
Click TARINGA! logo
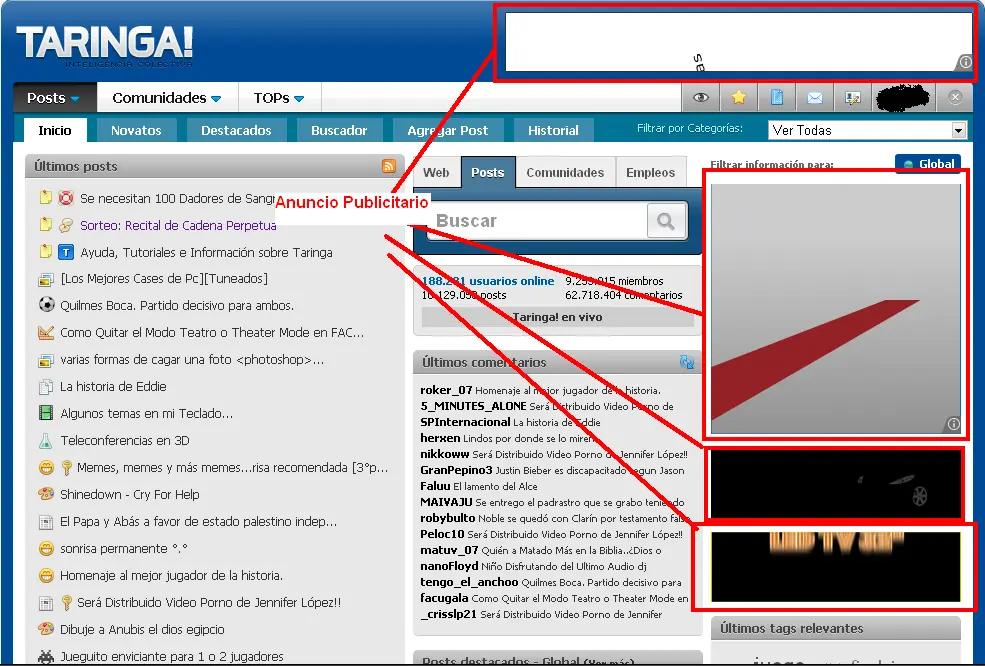pos(104,45)
